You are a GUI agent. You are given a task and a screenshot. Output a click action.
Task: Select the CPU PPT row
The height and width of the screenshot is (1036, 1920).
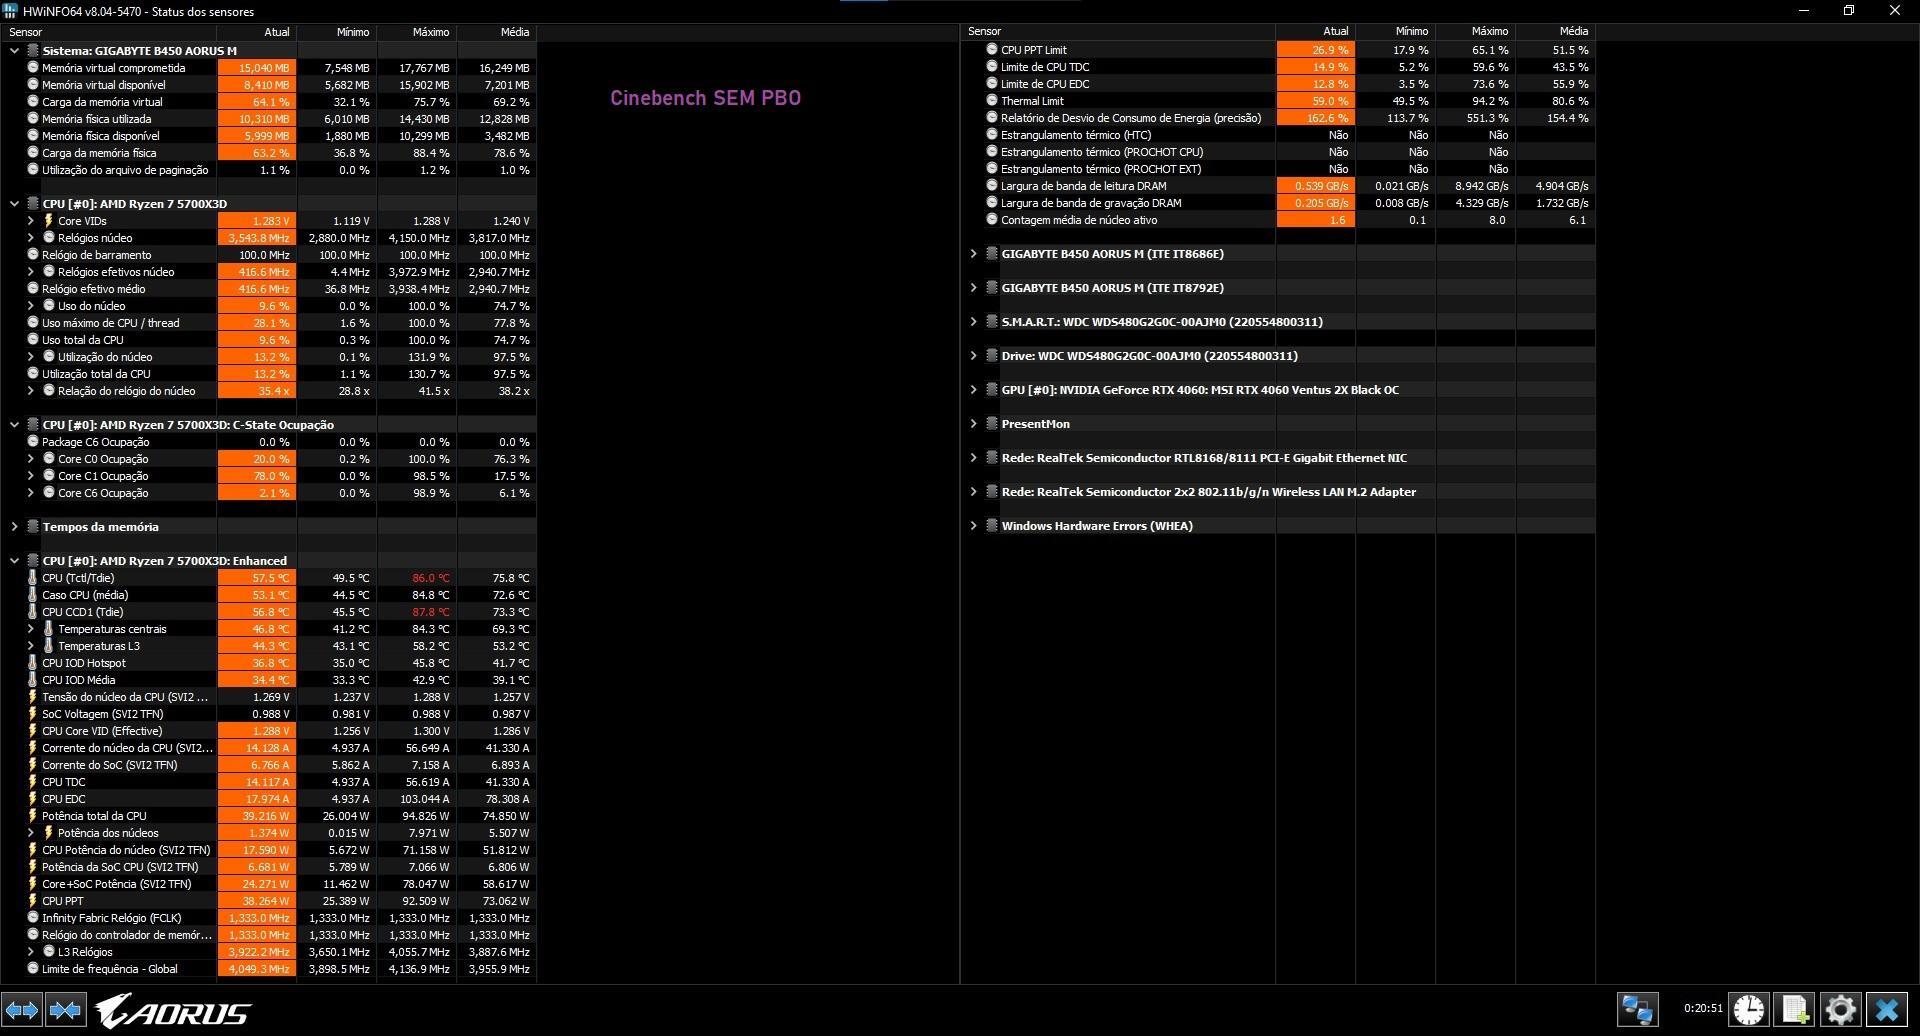pos(269,901)
